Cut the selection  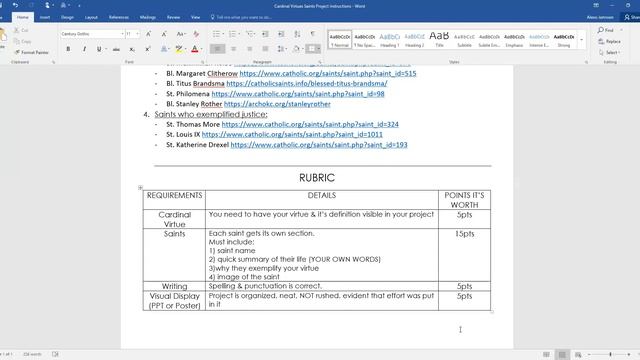pyautogui.click(x=21, y=30)
